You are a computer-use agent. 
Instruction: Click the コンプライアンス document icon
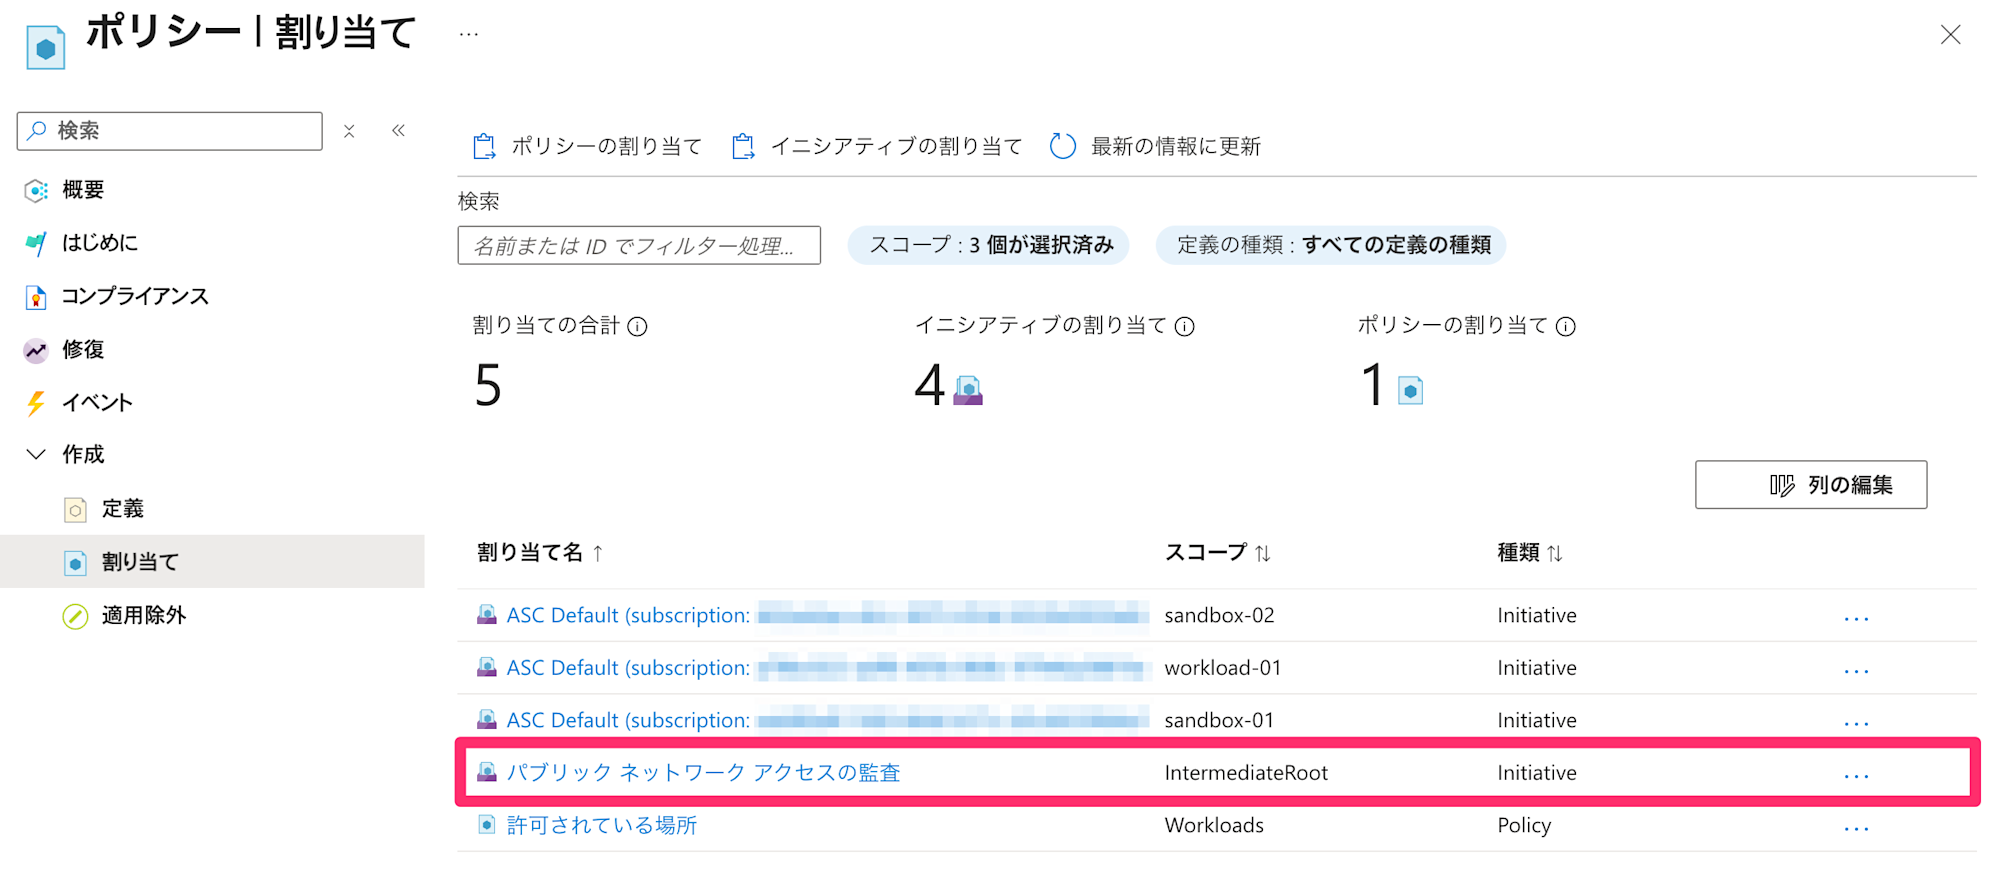coord(36,297)
